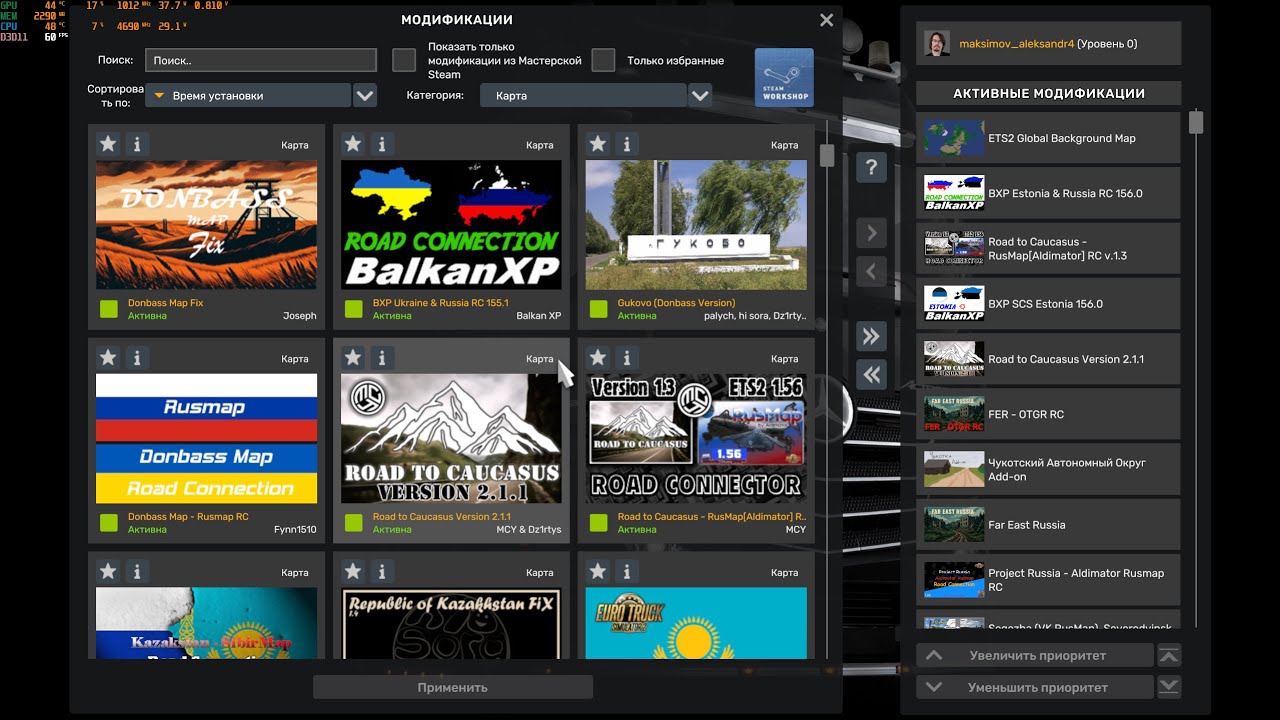
Task: Click the Gukovo road sign thumbnail
Action: (x=696, y=225)
